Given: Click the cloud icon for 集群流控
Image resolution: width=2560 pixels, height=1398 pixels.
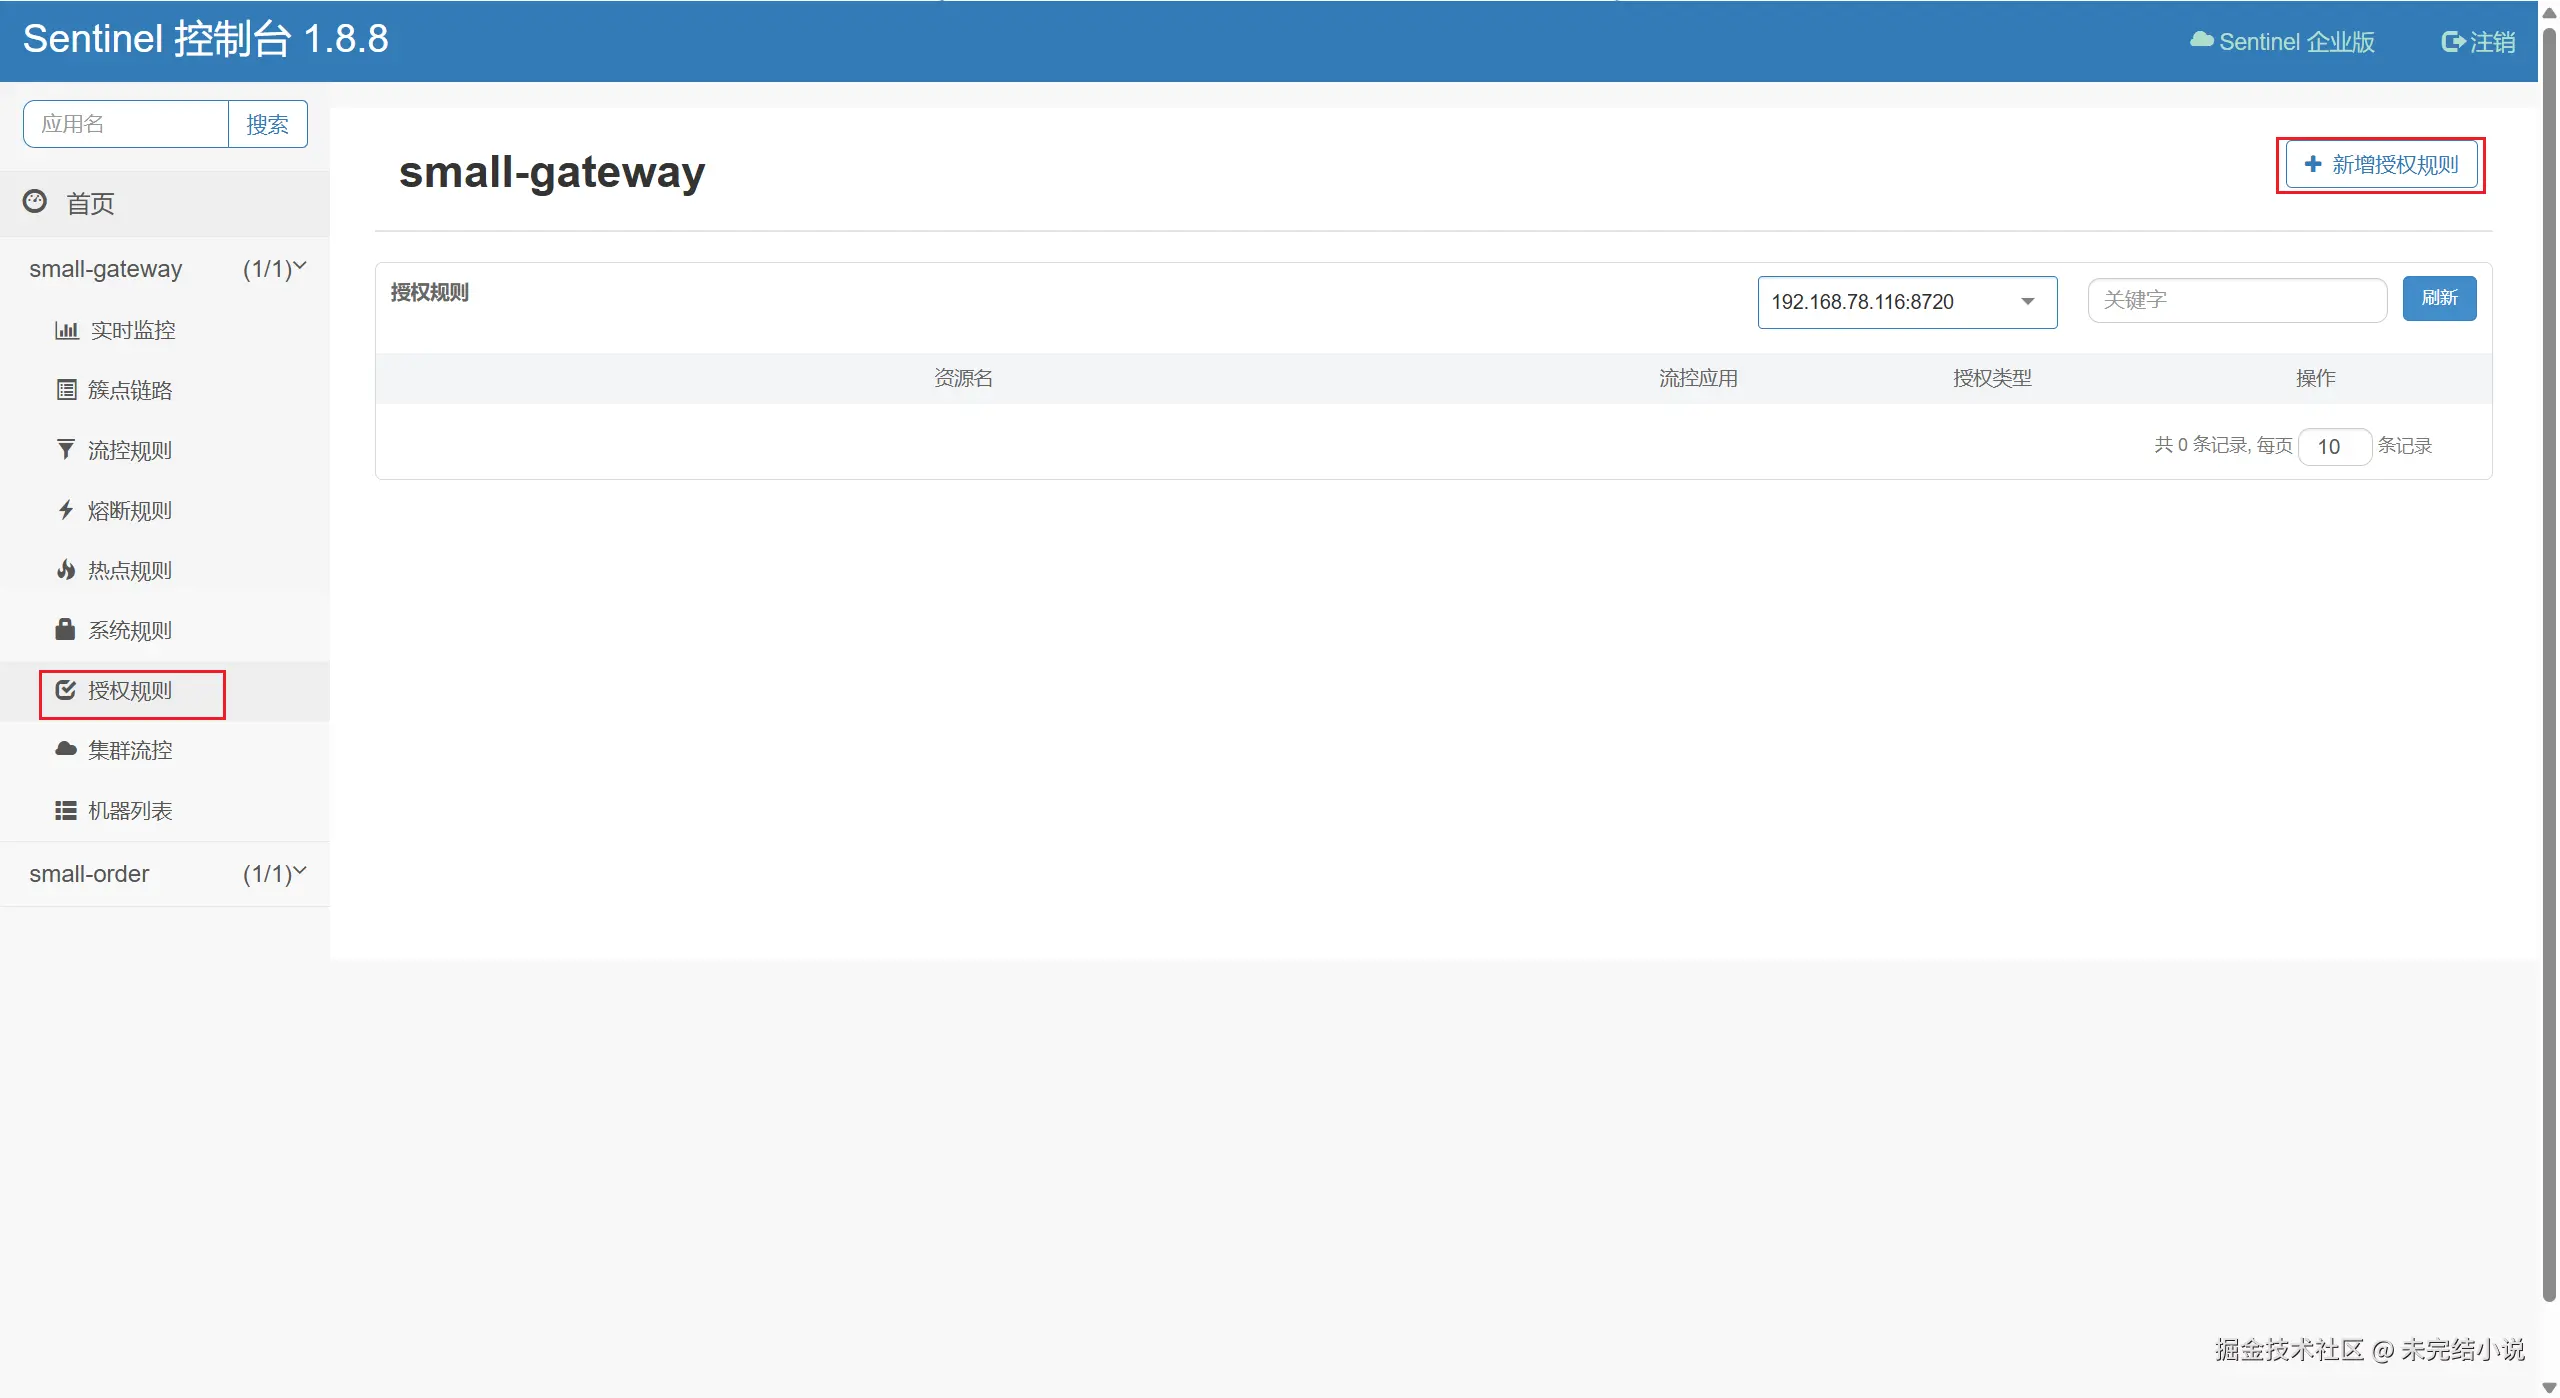Looking at the screenshot, I should (66, 749).
